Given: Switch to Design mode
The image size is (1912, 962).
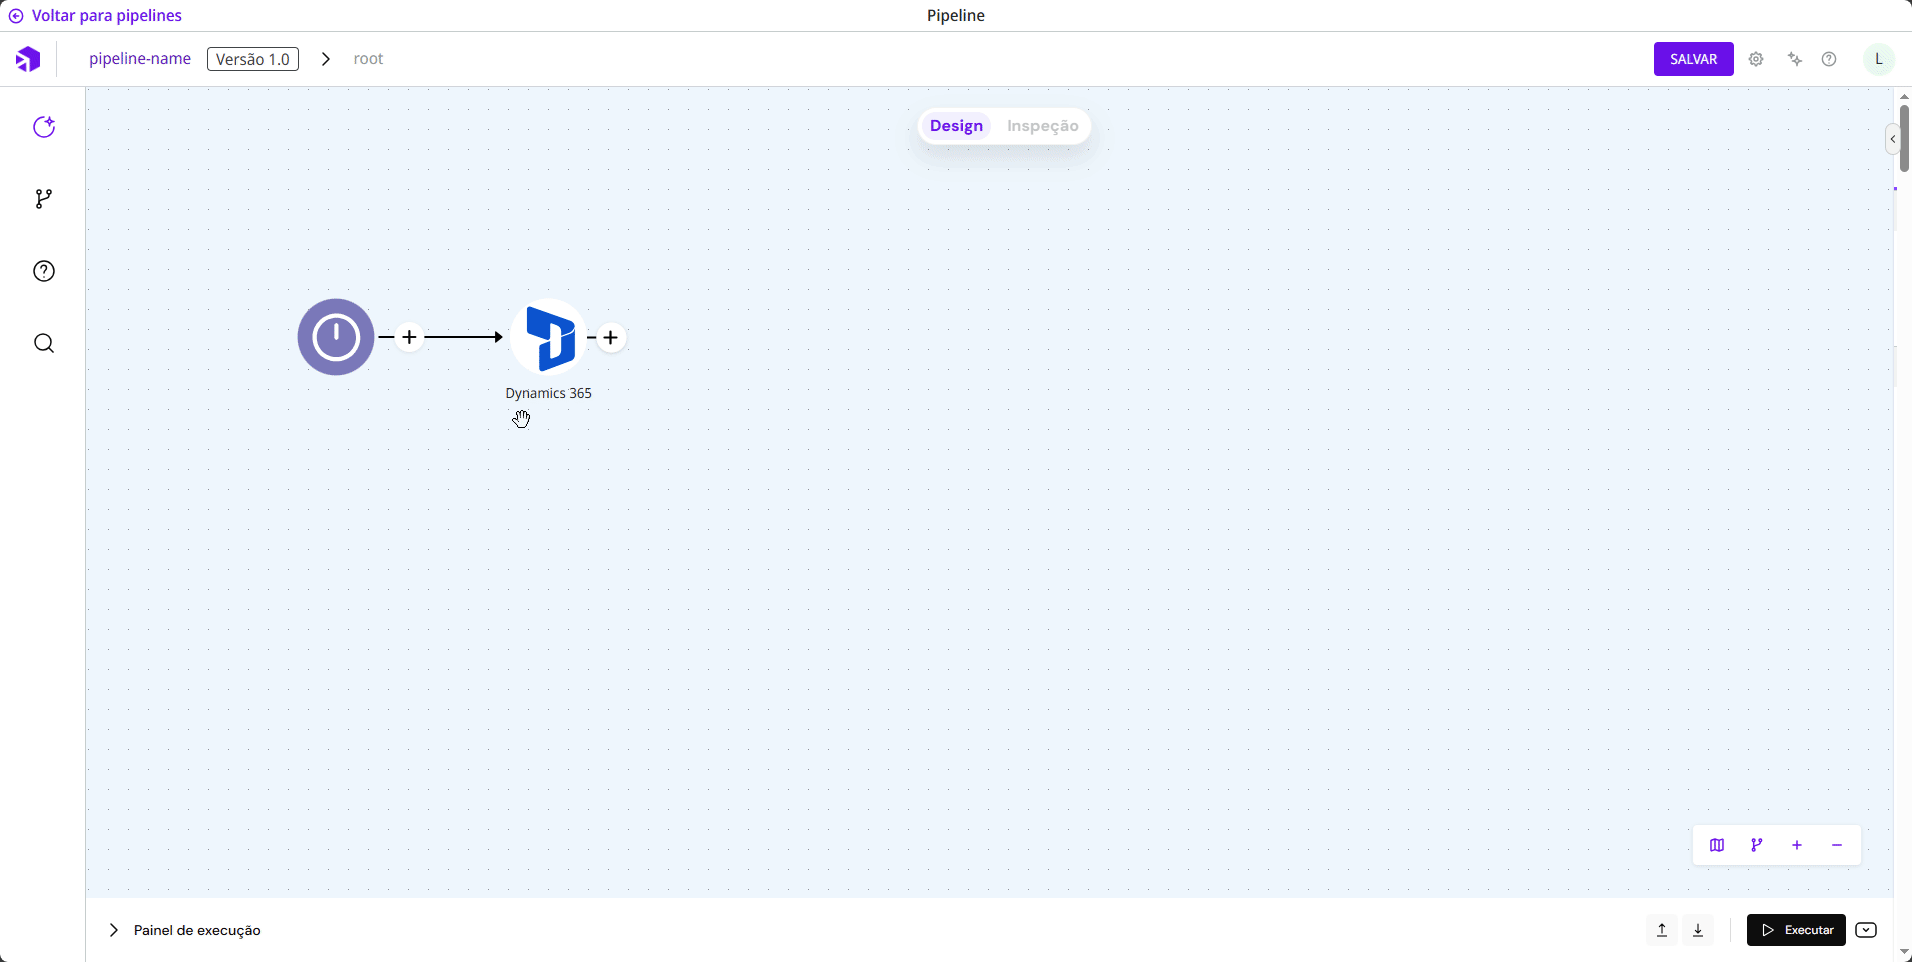Looking at the screenshot, I should click(956, 126).
